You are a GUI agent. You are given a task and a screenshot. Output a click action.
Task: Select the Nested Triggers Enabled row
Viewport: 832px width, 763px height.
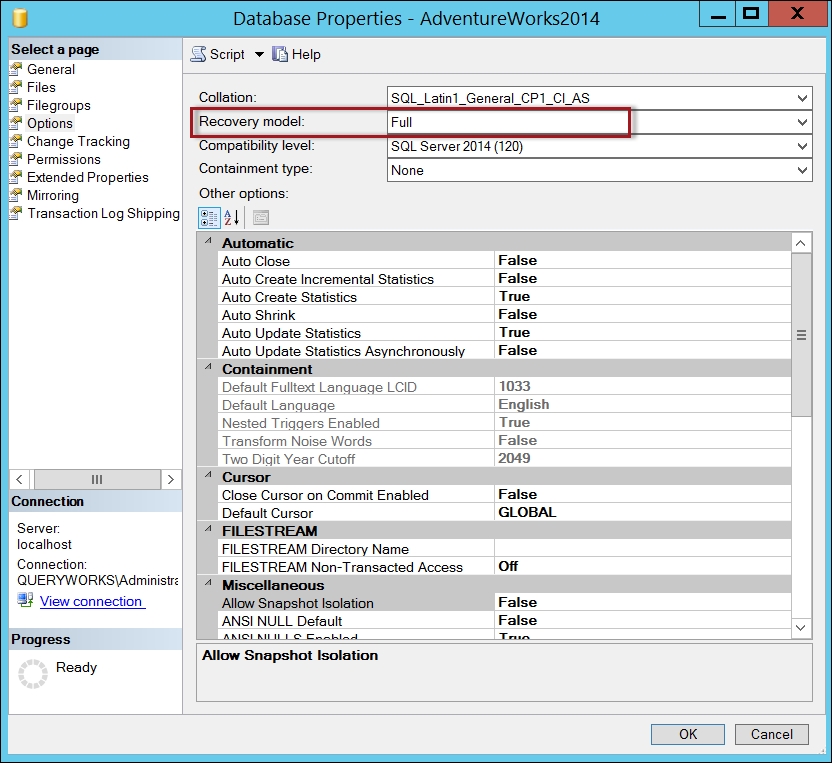pyautogui.click(x=504, y=423)
